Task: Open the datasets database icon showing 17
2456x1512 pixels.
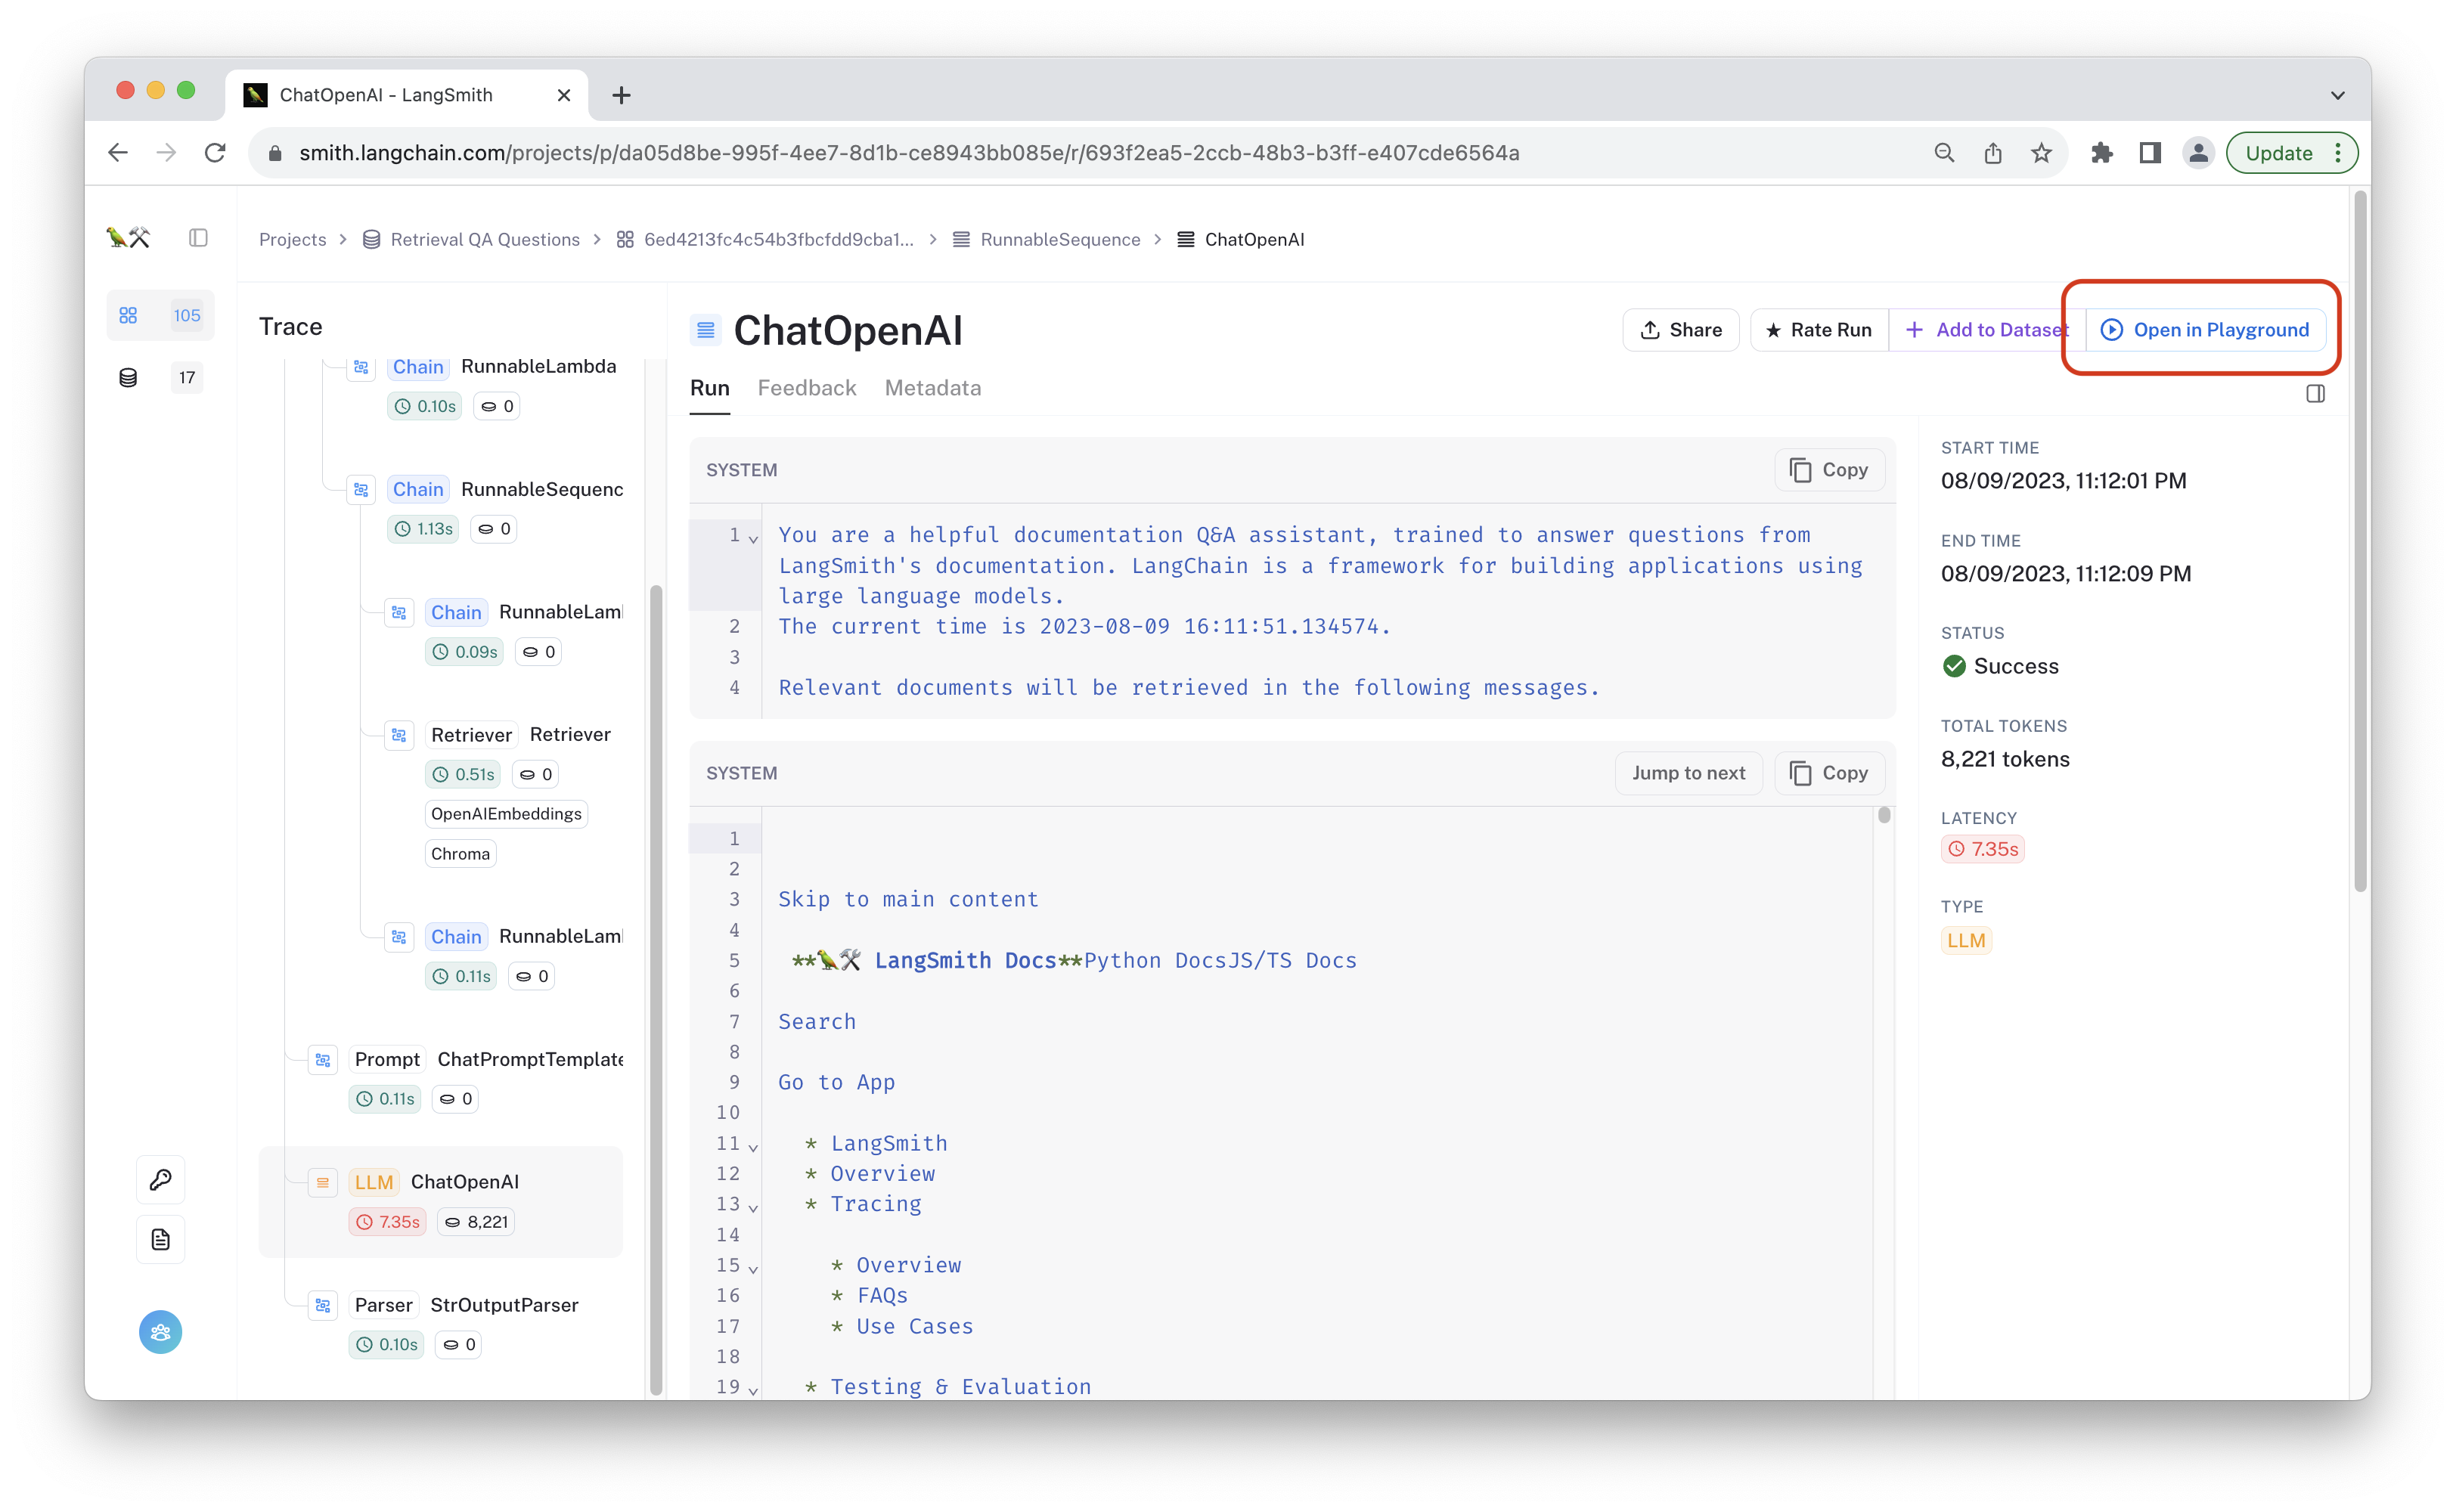Action: point(128,378)
